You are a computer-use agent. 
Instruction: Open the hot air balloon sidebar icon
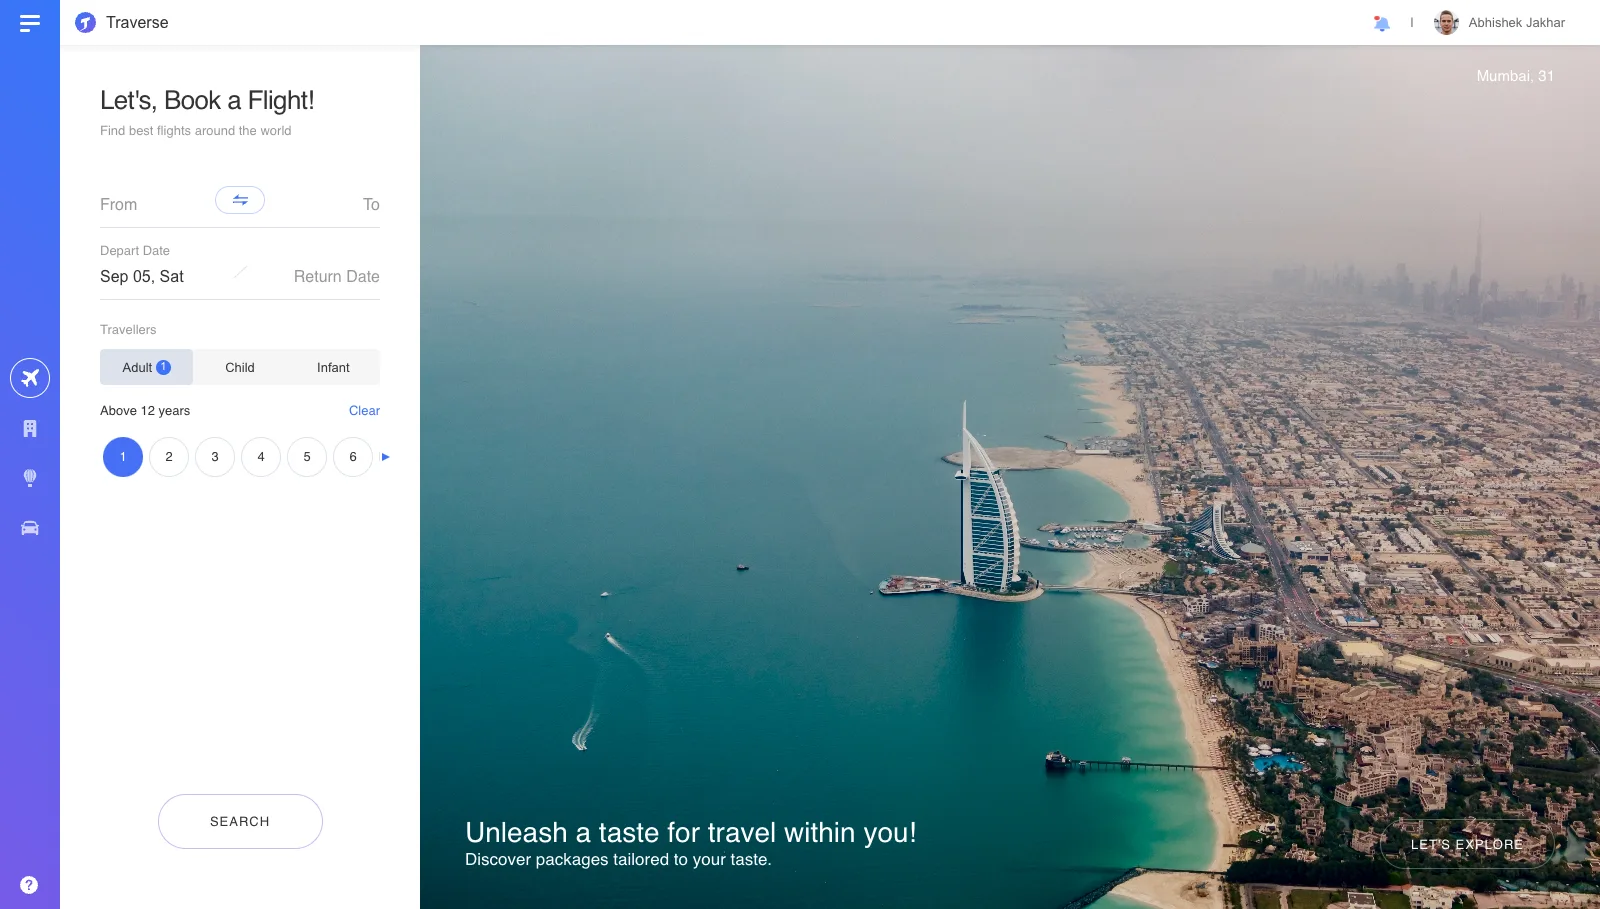coord(30,478)
